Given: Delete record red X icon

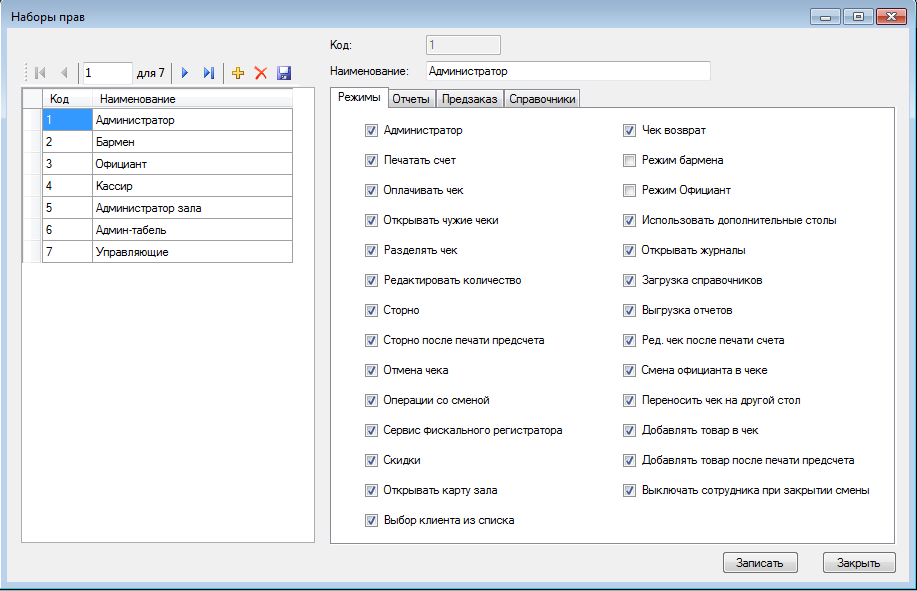Looking at the screenshot, I should click(x=261, y=73).
